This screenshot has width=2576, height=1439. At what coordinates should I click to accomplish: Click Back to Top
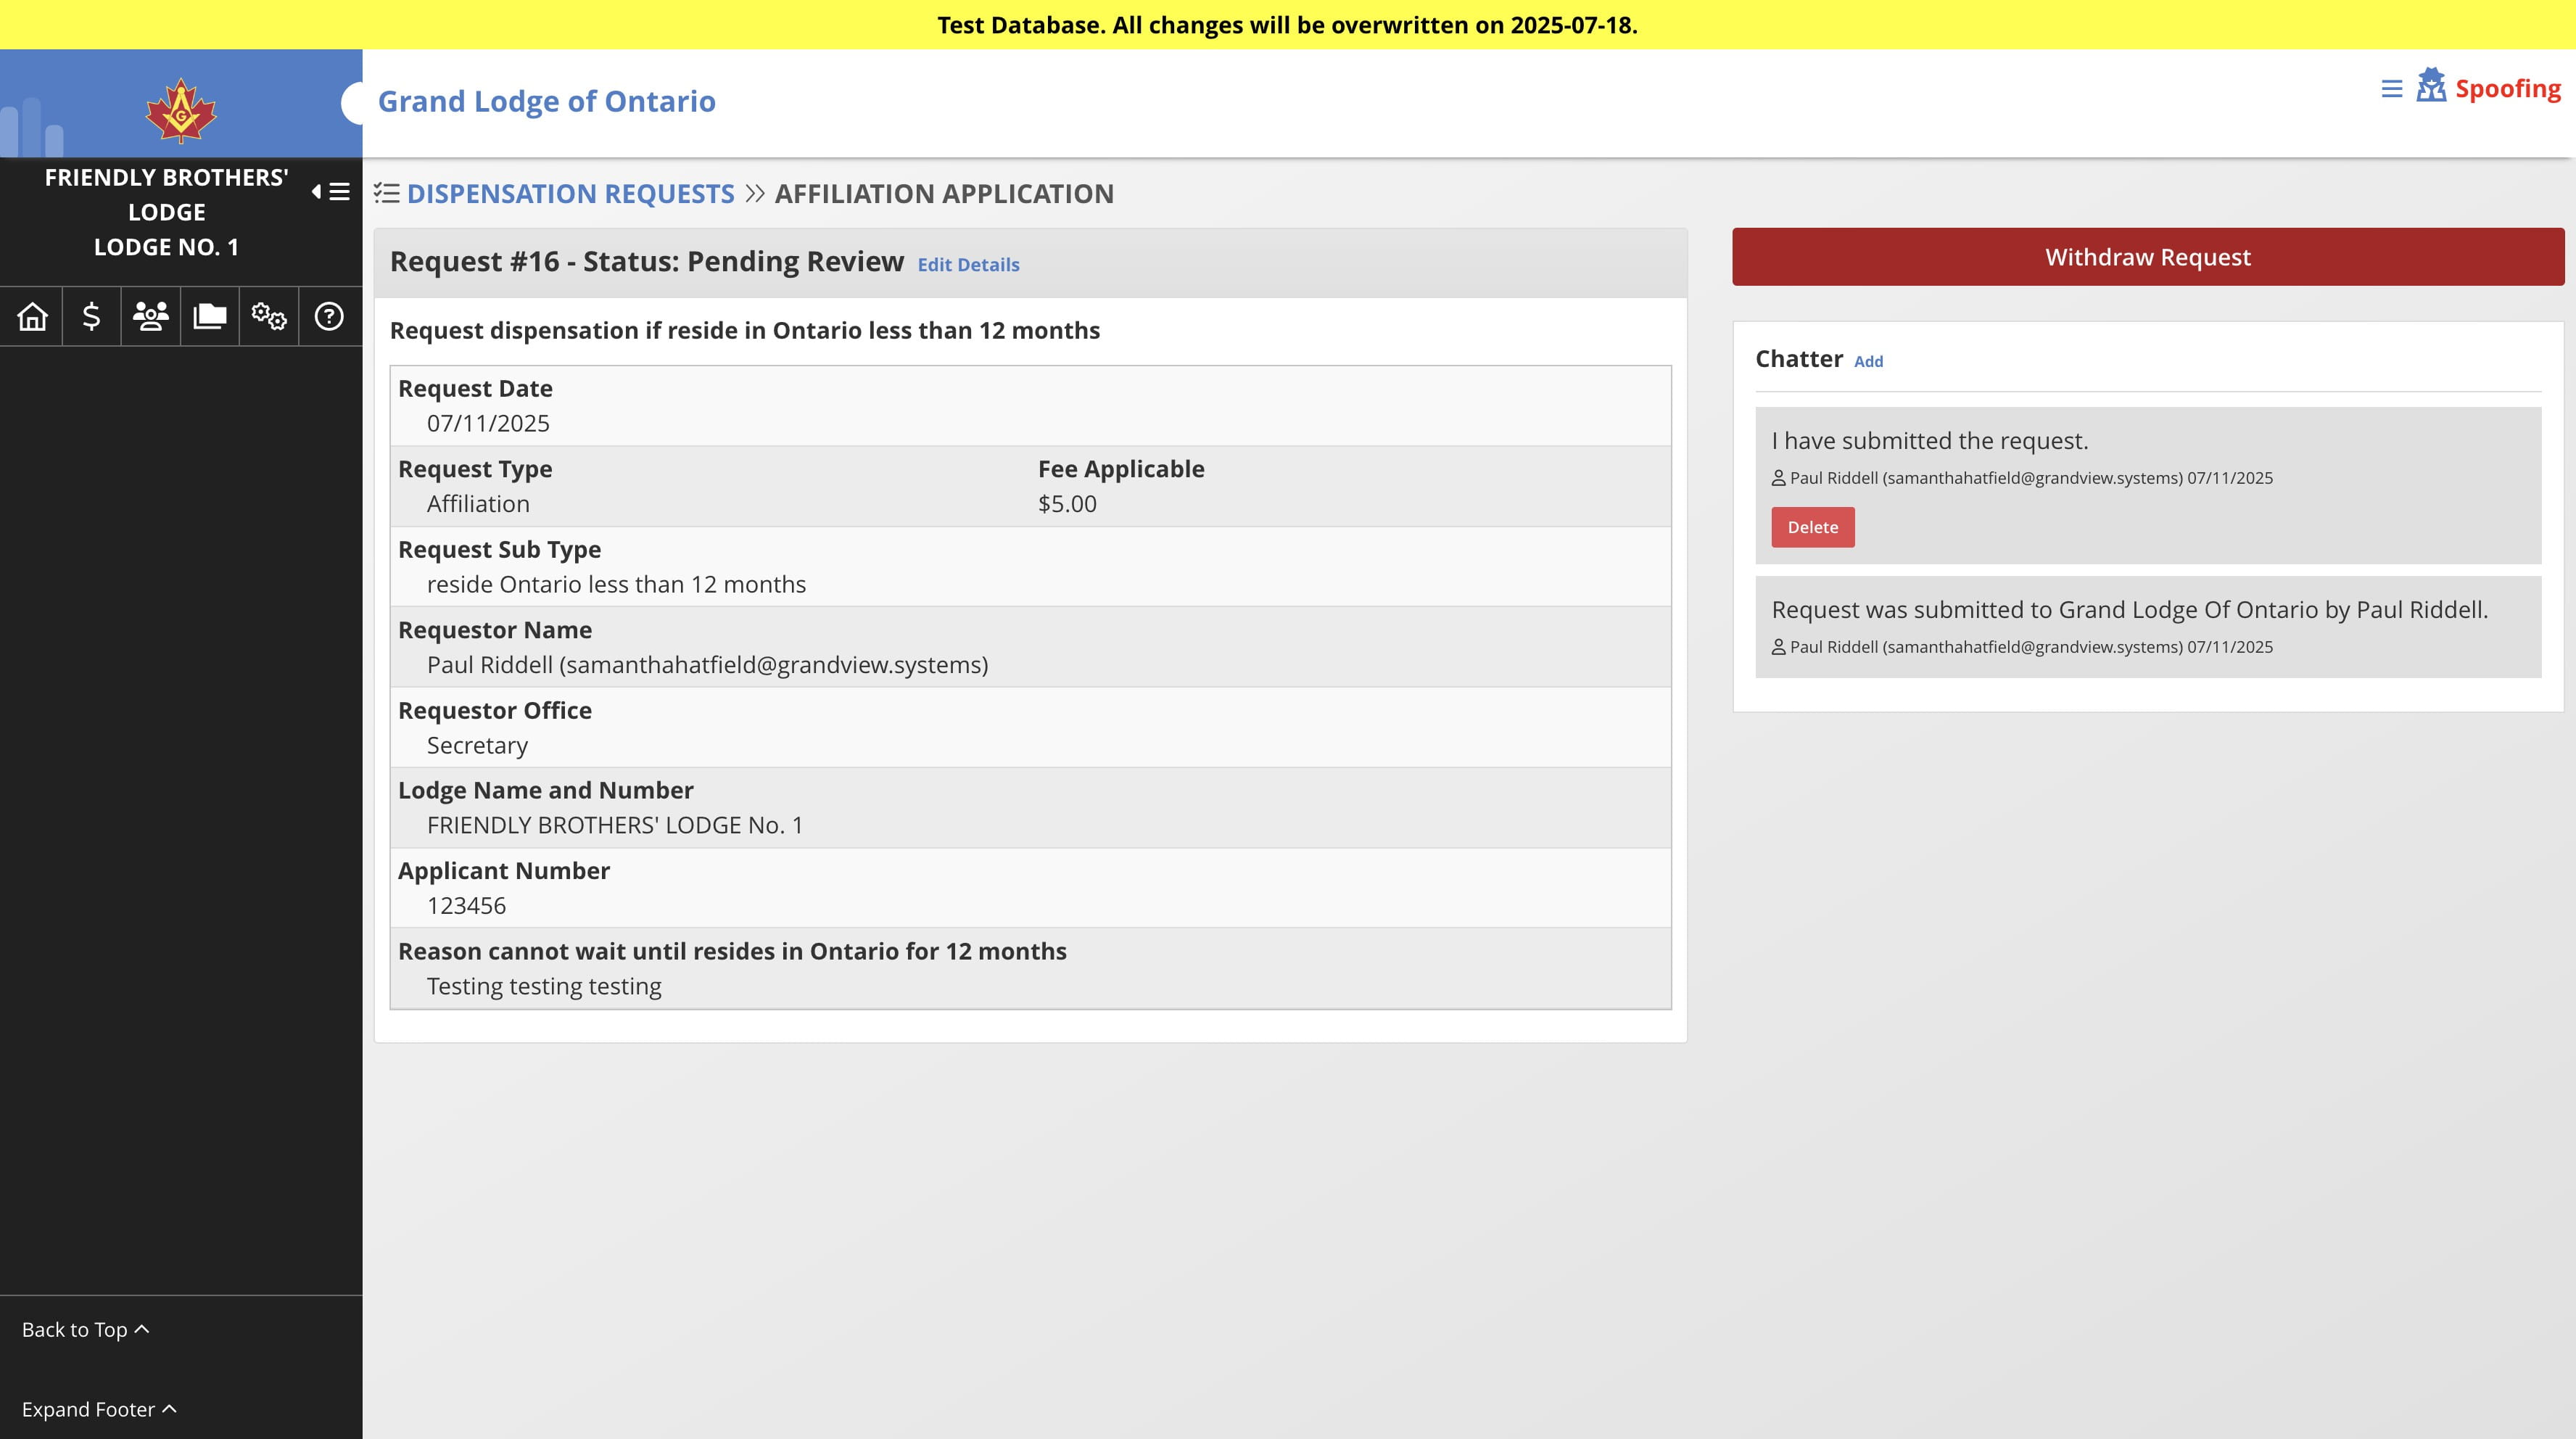86,1329
